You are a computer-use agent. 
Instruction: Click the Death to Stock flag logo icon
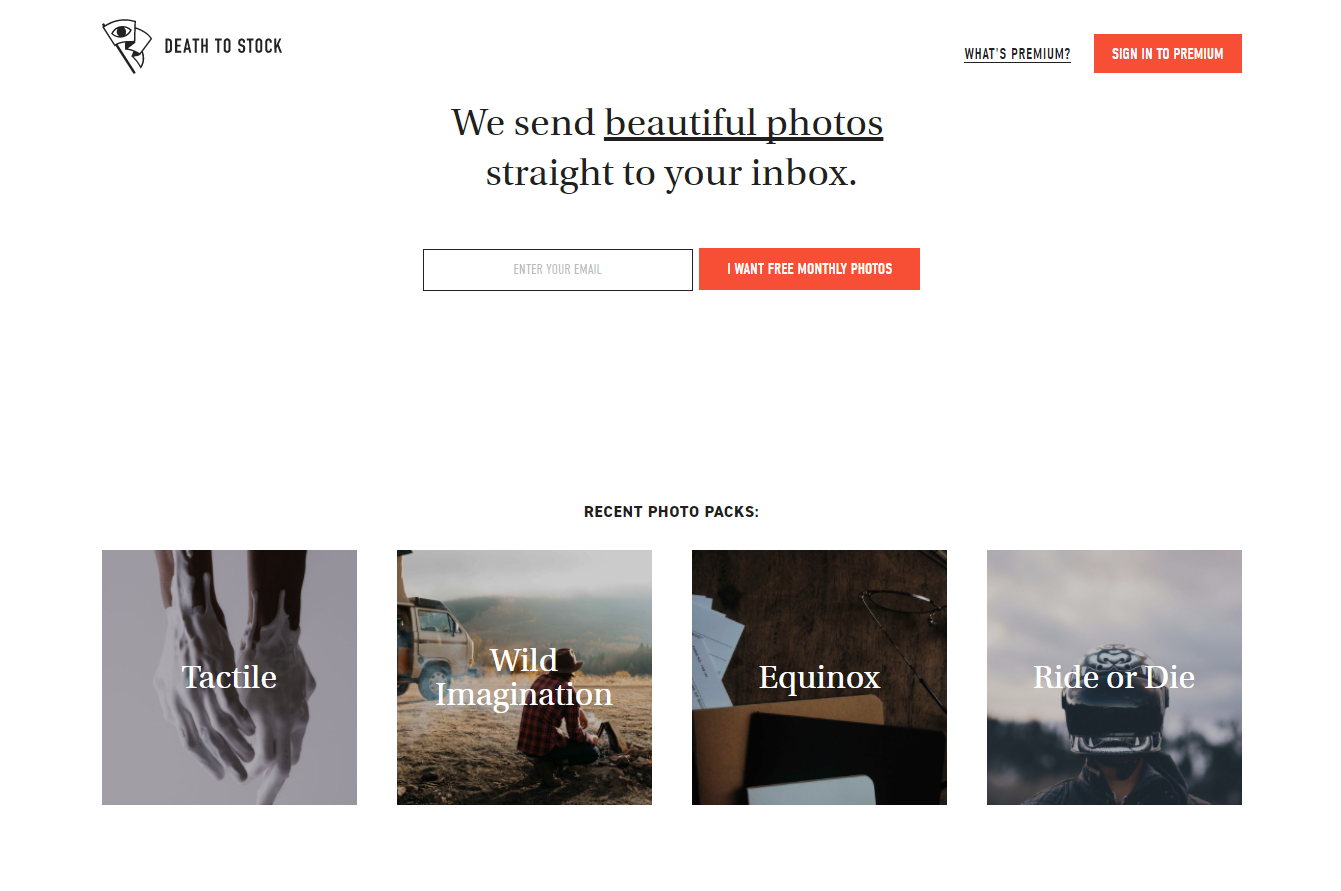point(126,46)
